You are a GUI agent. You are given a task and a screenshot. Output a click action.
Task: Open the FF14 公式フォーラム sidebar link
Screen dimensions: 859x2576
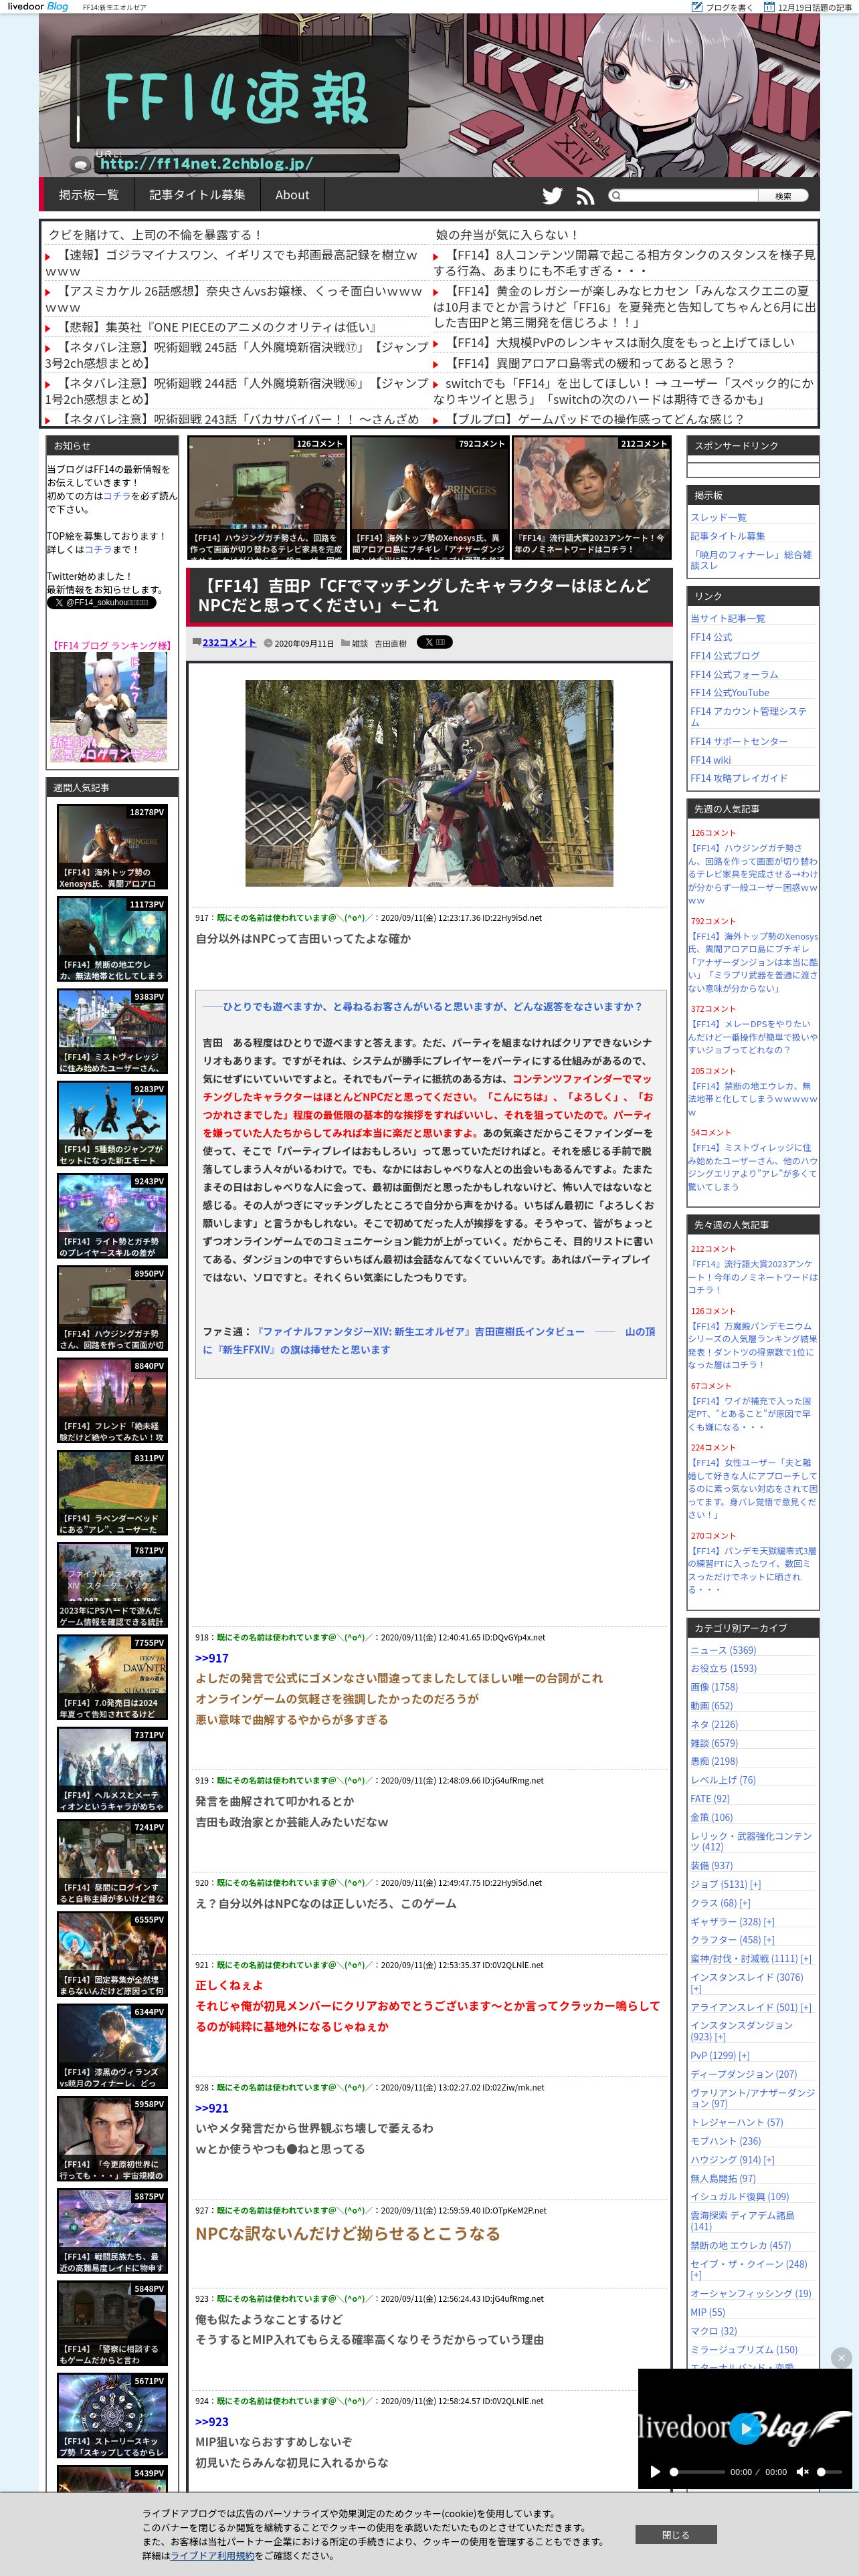[x=734, y=674]
